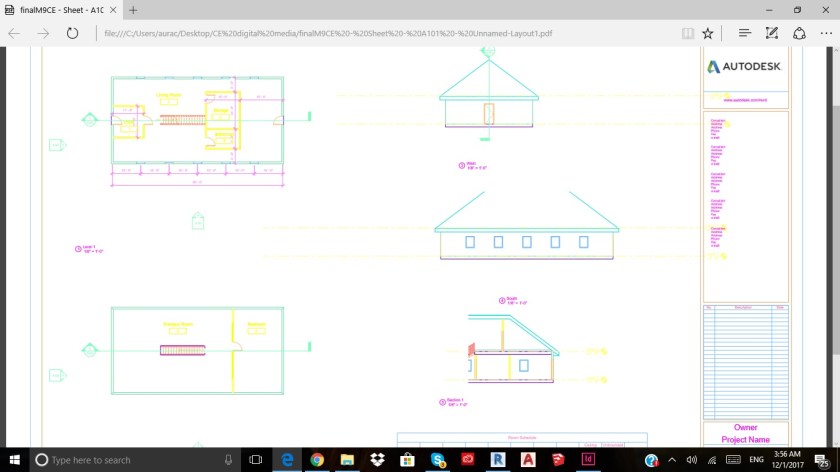Click the back navigation arrow

click(x=14, y=33)
